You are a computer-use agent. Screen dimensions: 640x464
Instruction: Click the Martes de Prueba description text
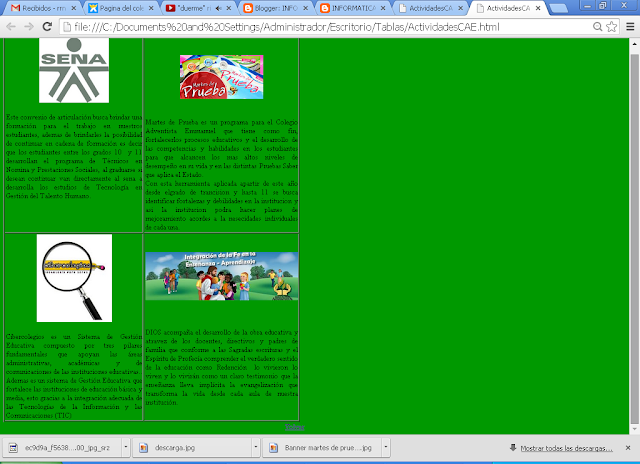[x=222, y=175]
